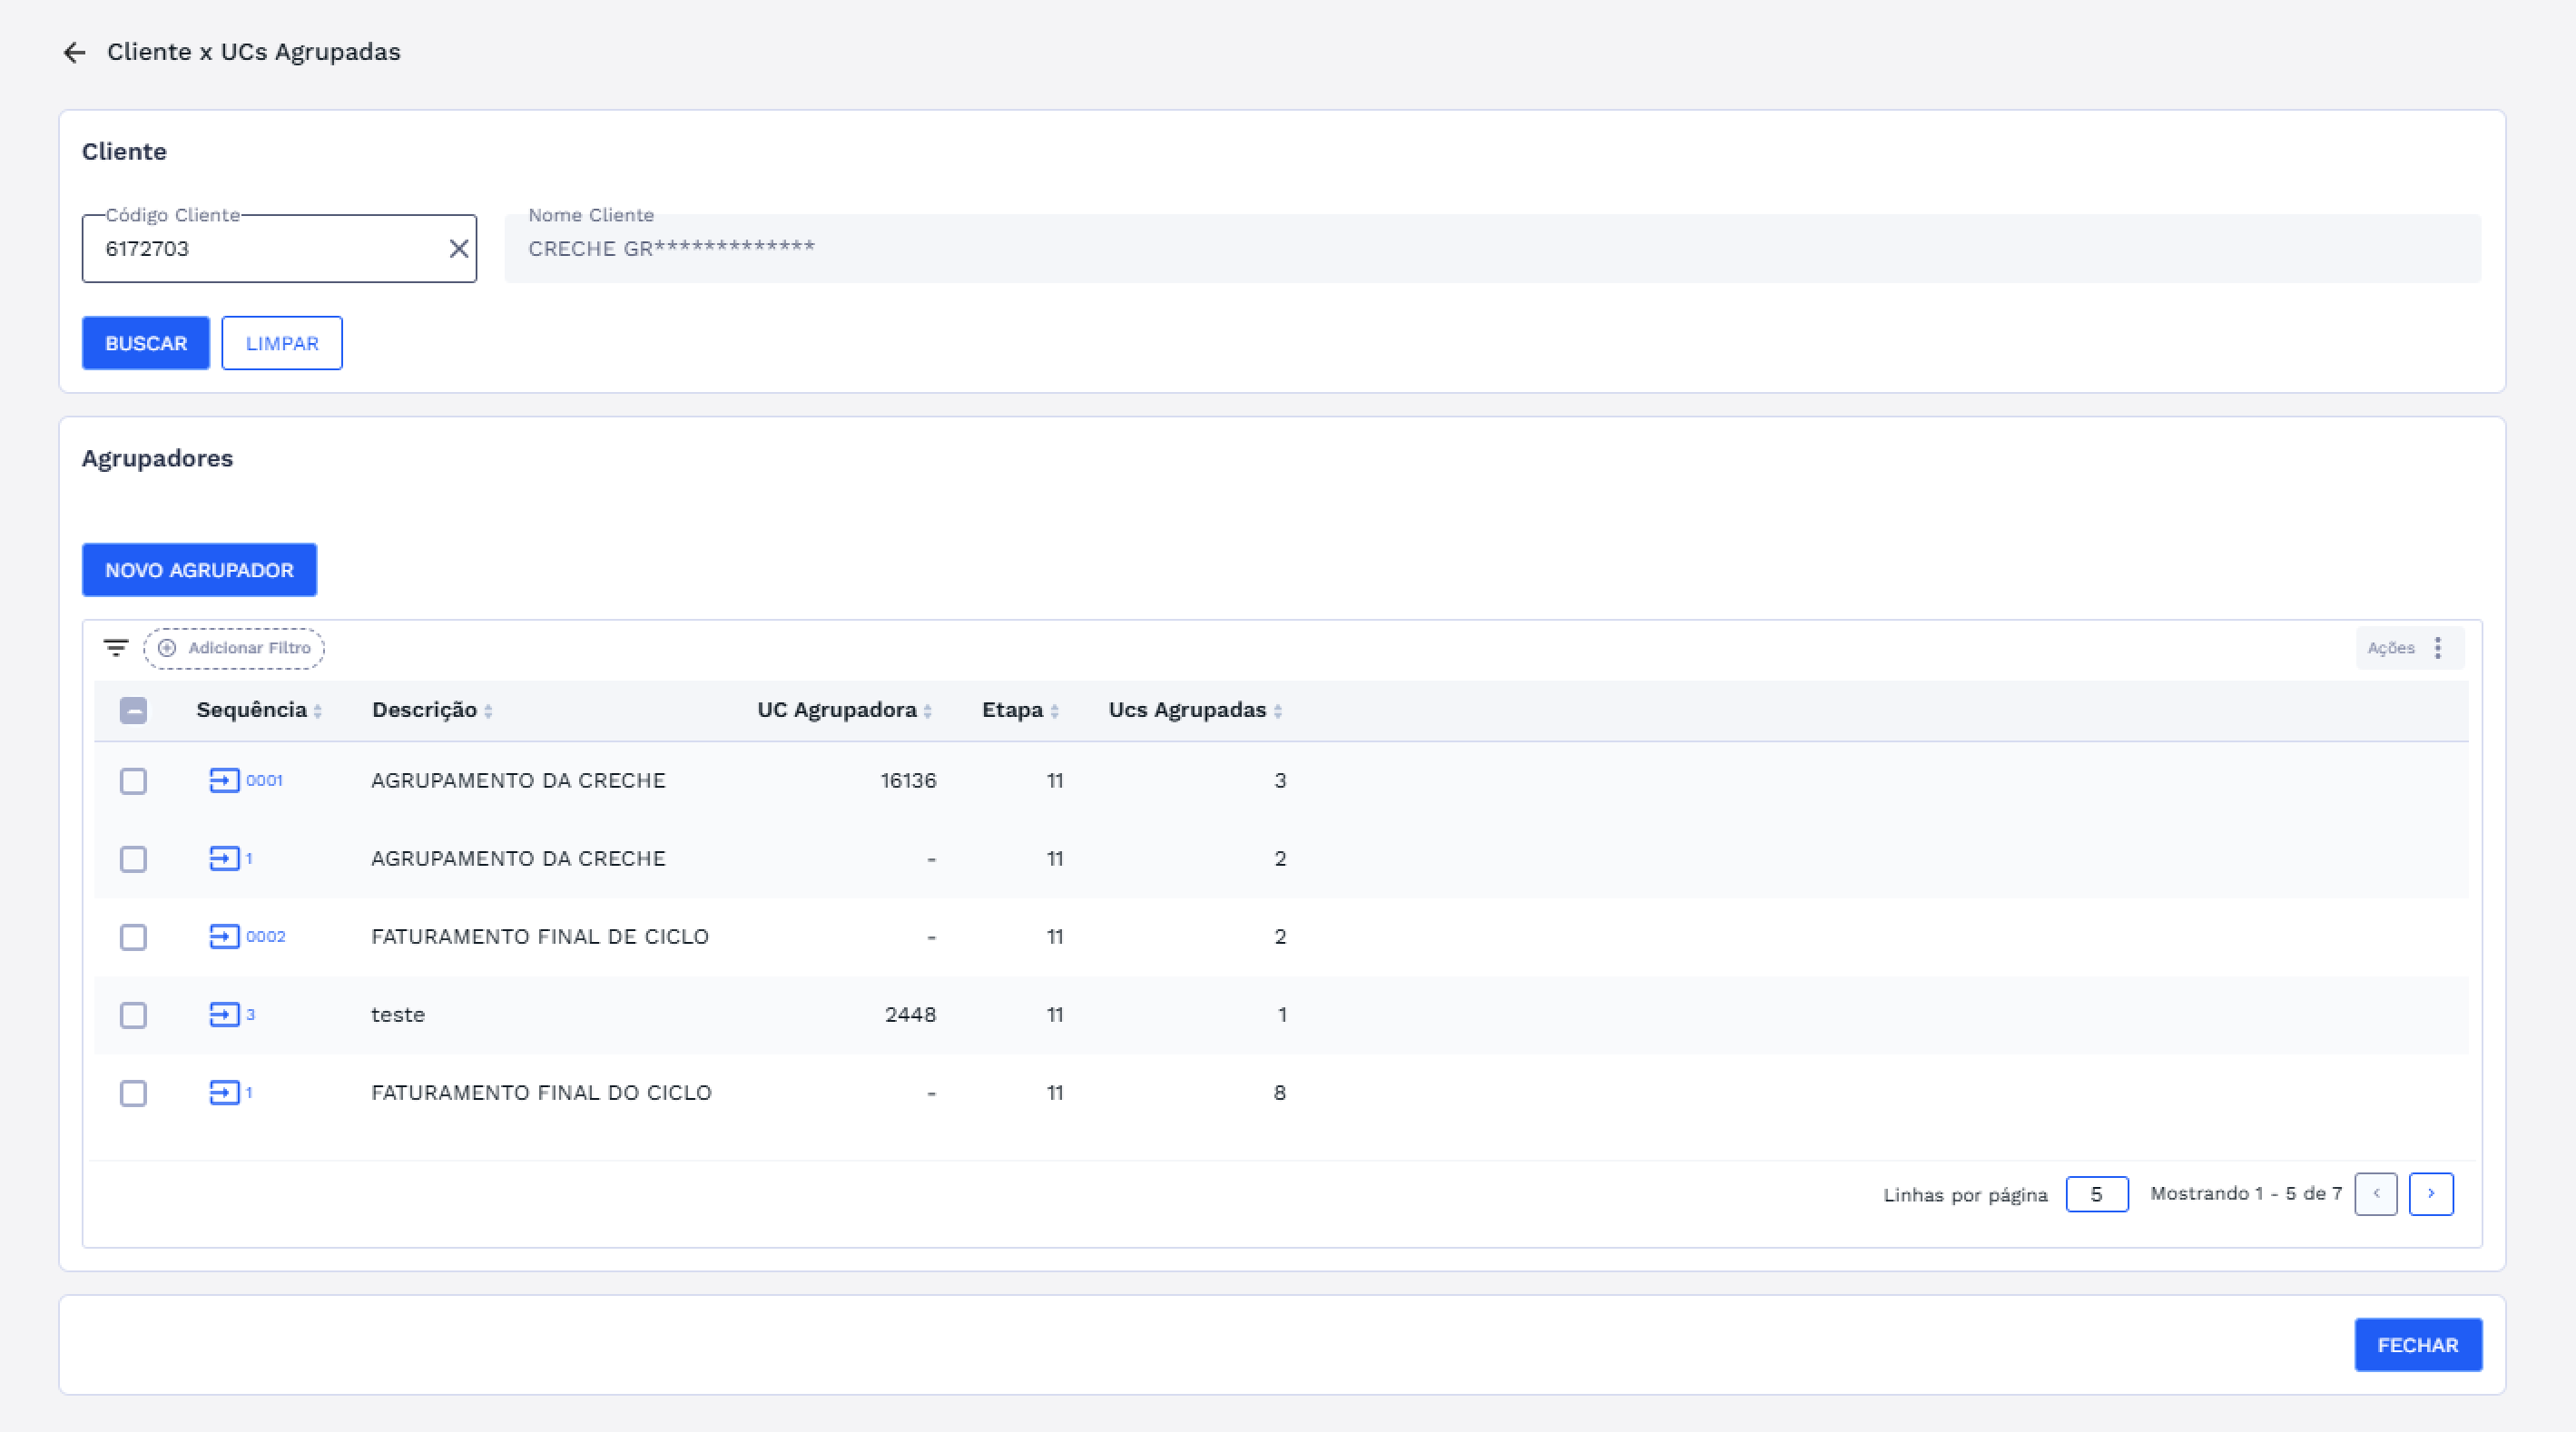Open the Ações three-dot menu
Viewport: 2576px width, 1432px height.
point(2437,648)
